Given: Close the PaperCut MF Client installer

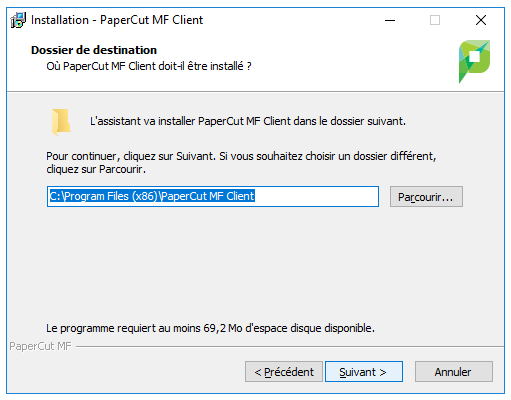Looking at the screenshot, I should (481, 20).
